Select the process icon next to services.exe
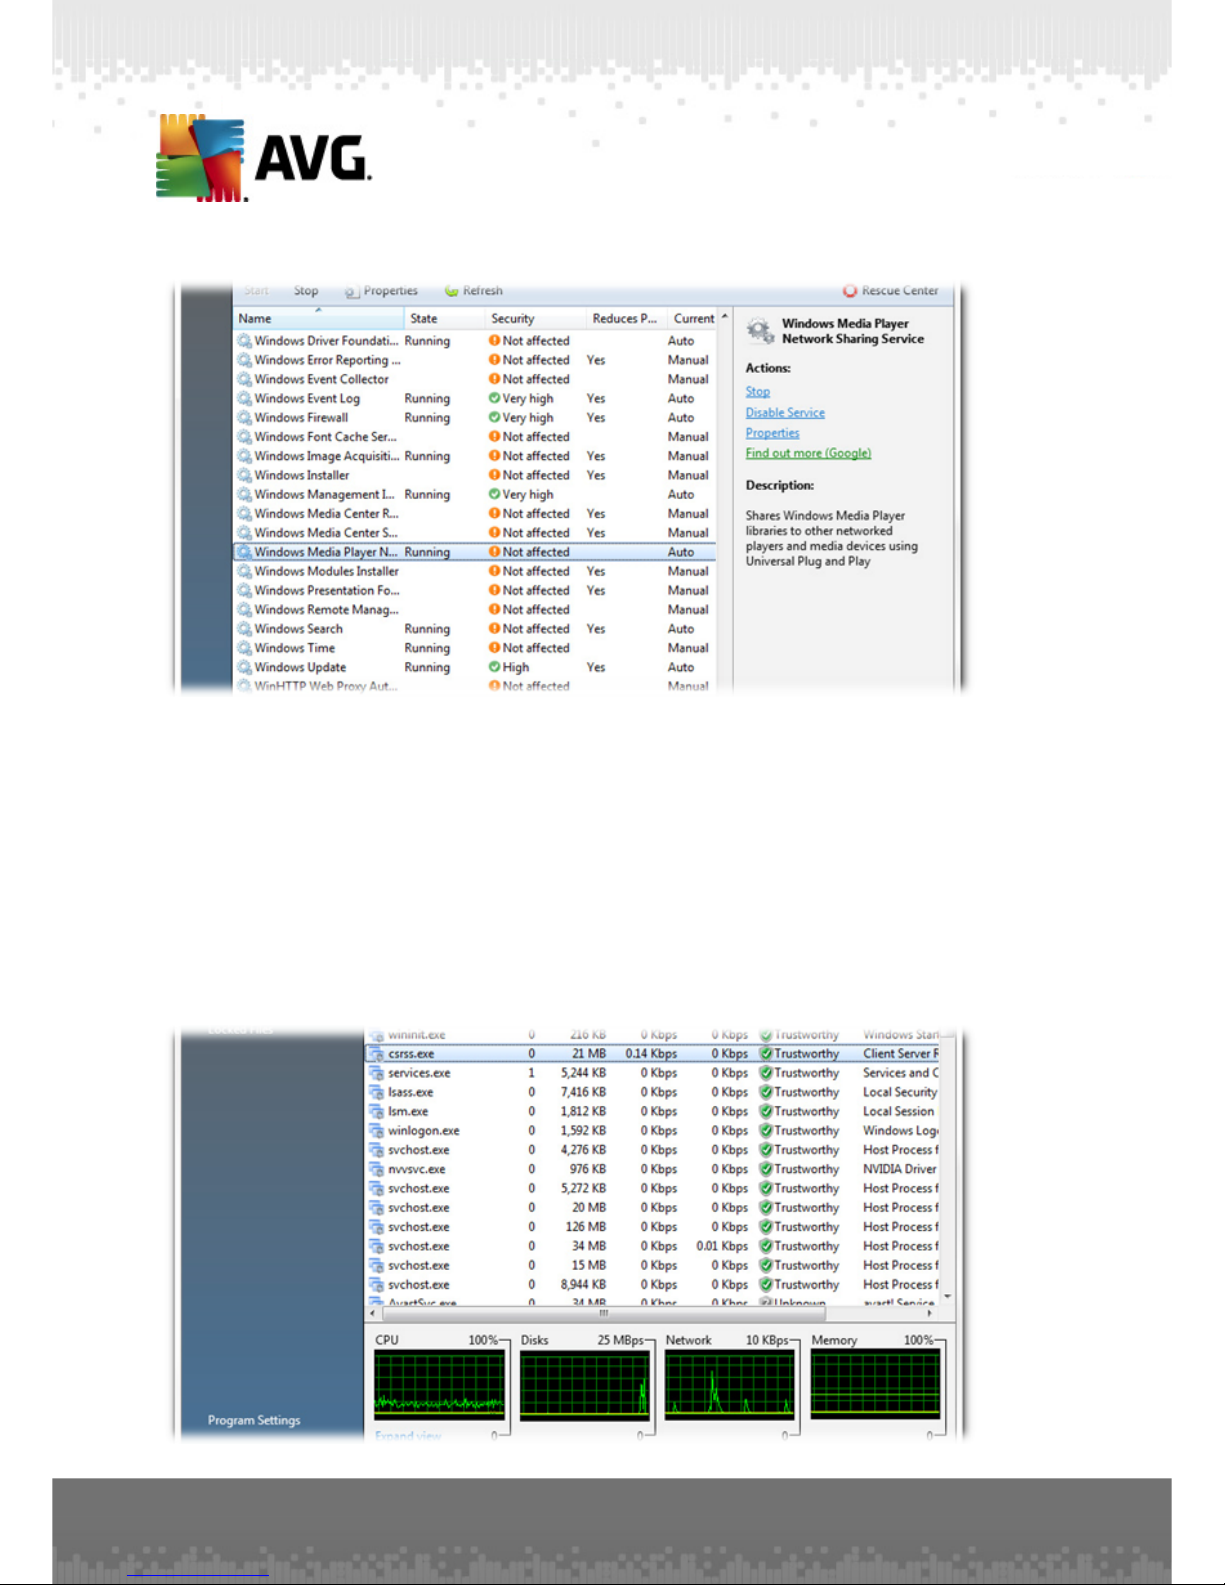The image size is (1225, 1585). click(376, 1073)
